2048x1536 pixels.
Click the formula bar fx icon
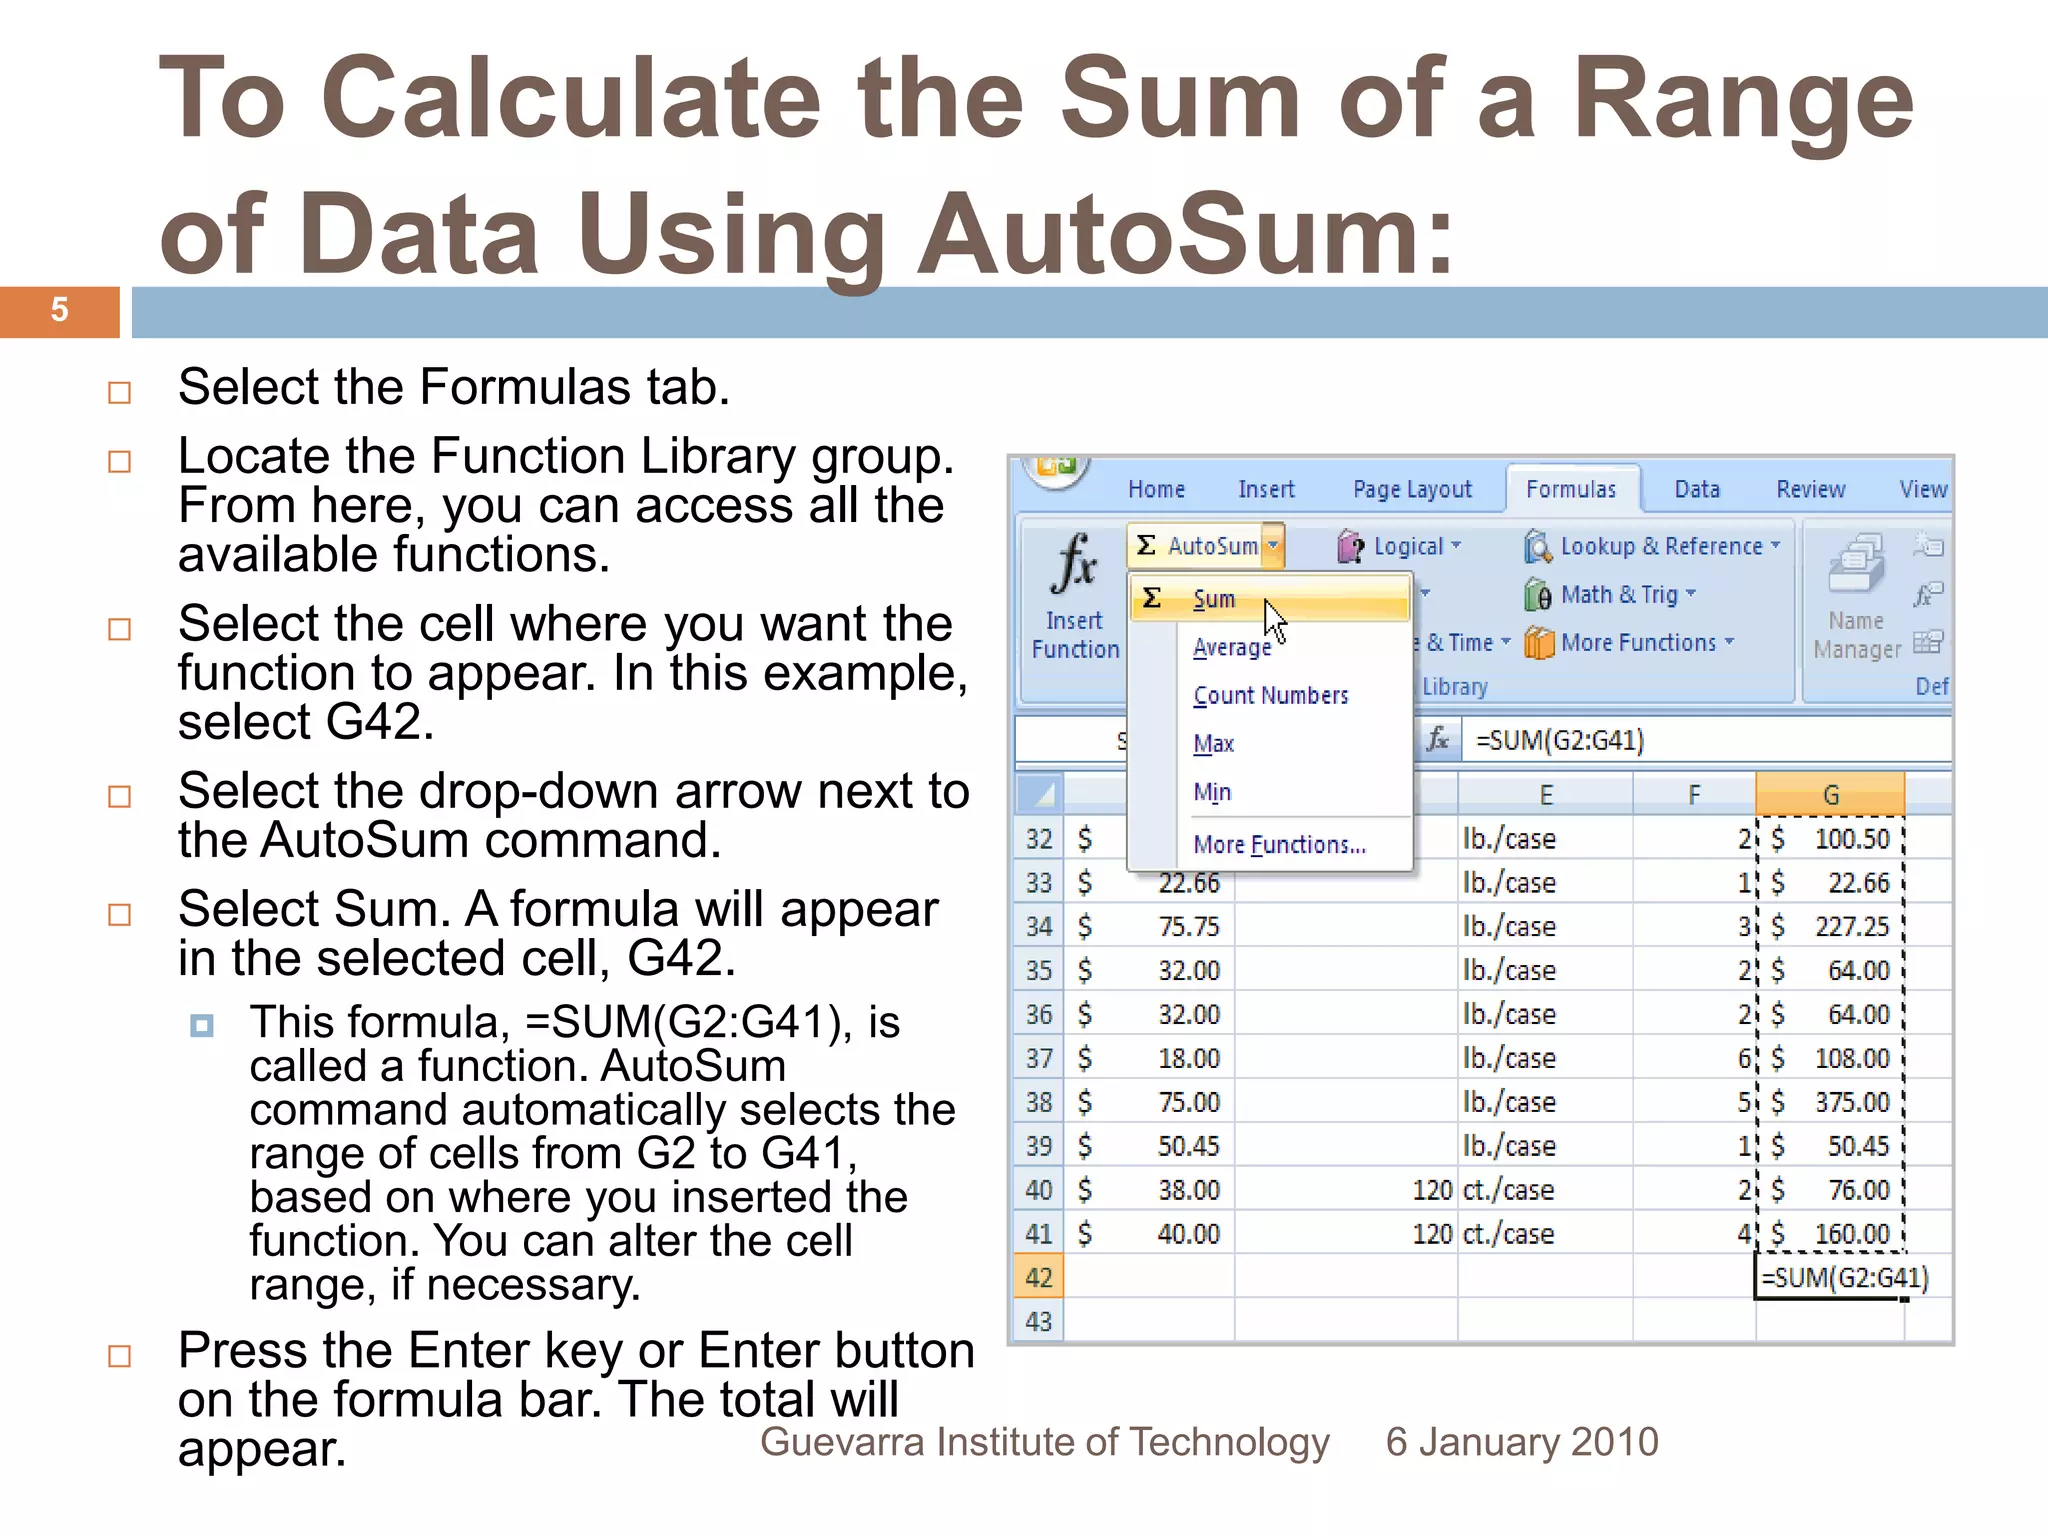click(x=1437, y=740)
